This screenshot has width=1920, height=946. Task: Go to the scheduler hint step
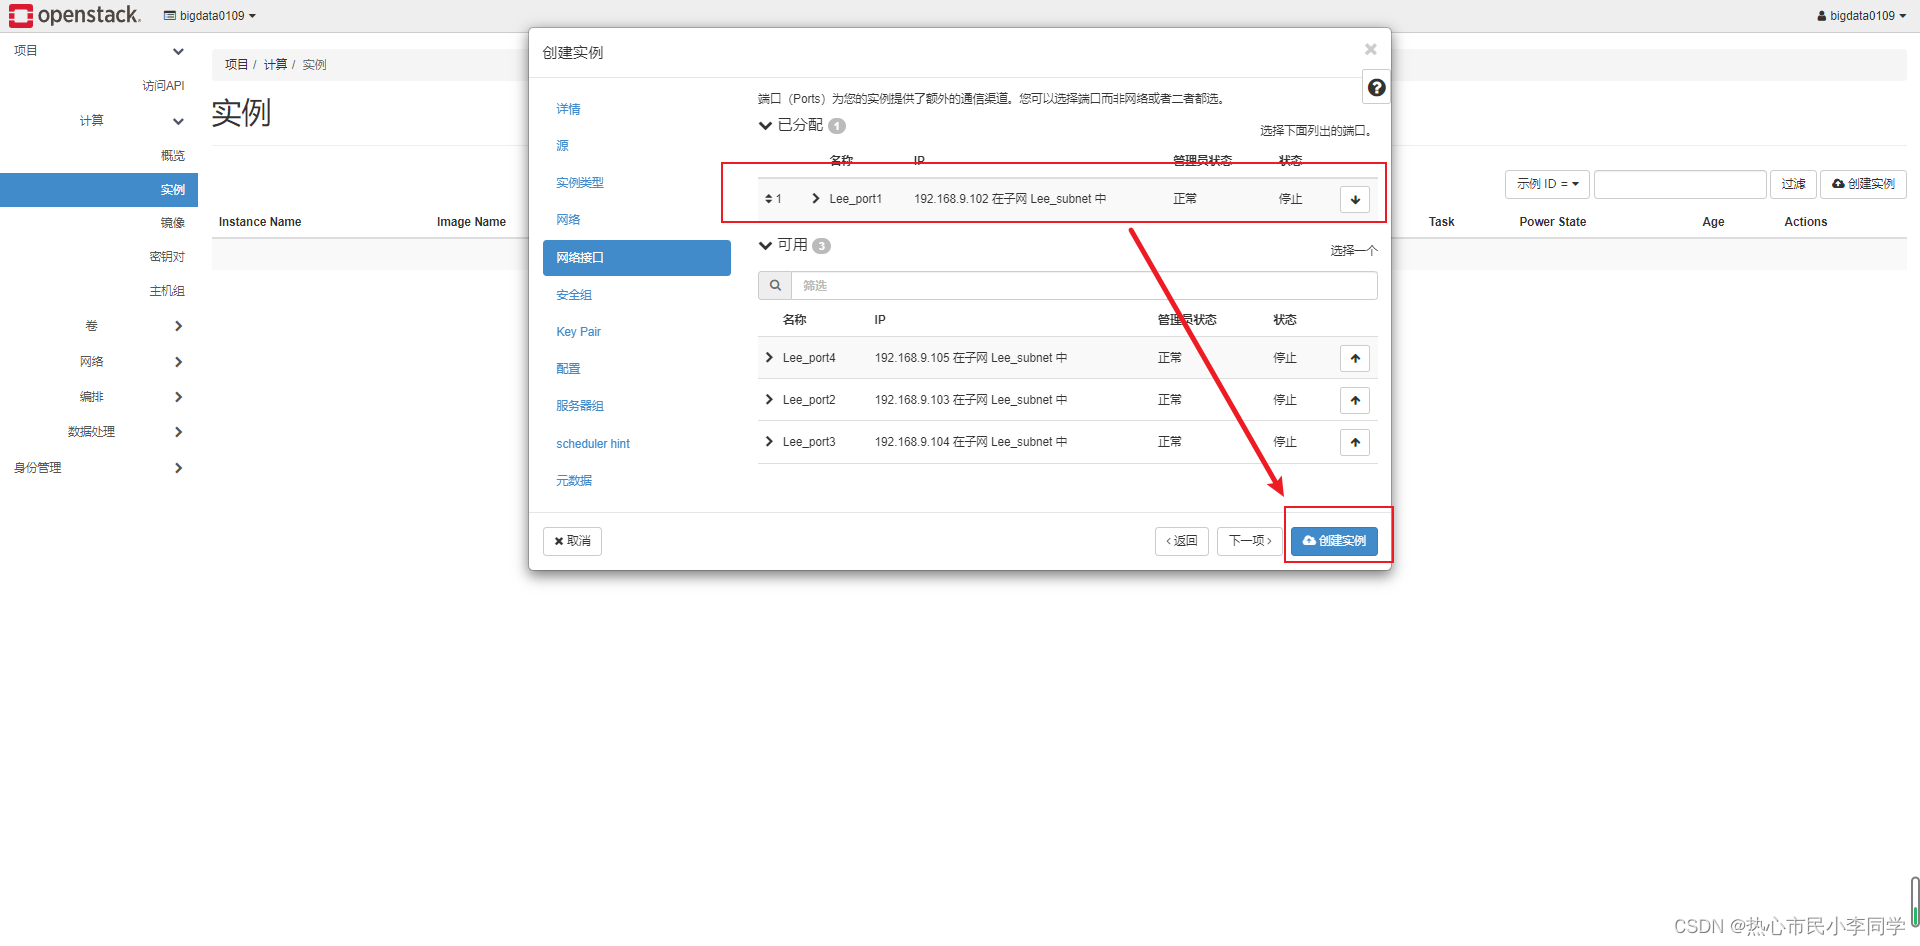(x=593, y=444)
